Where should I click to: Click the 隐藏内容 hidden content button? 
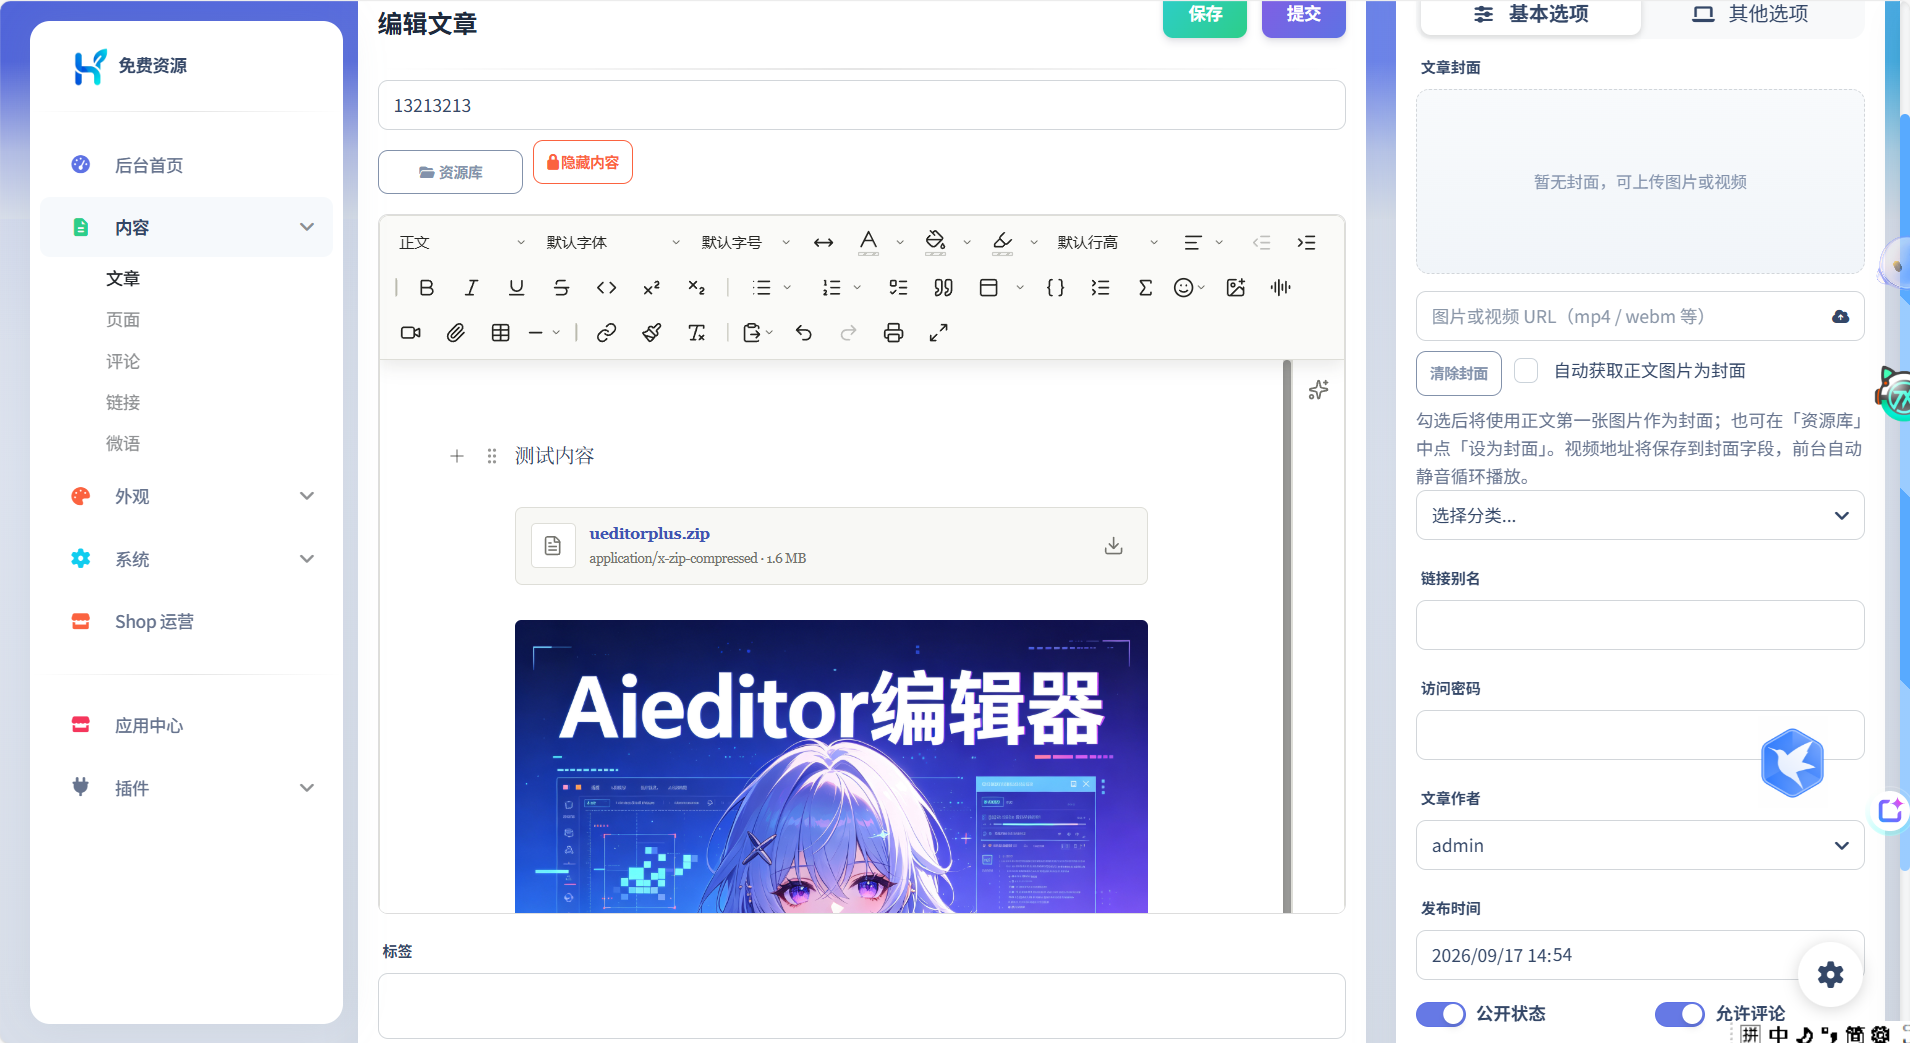click(583, 162)
